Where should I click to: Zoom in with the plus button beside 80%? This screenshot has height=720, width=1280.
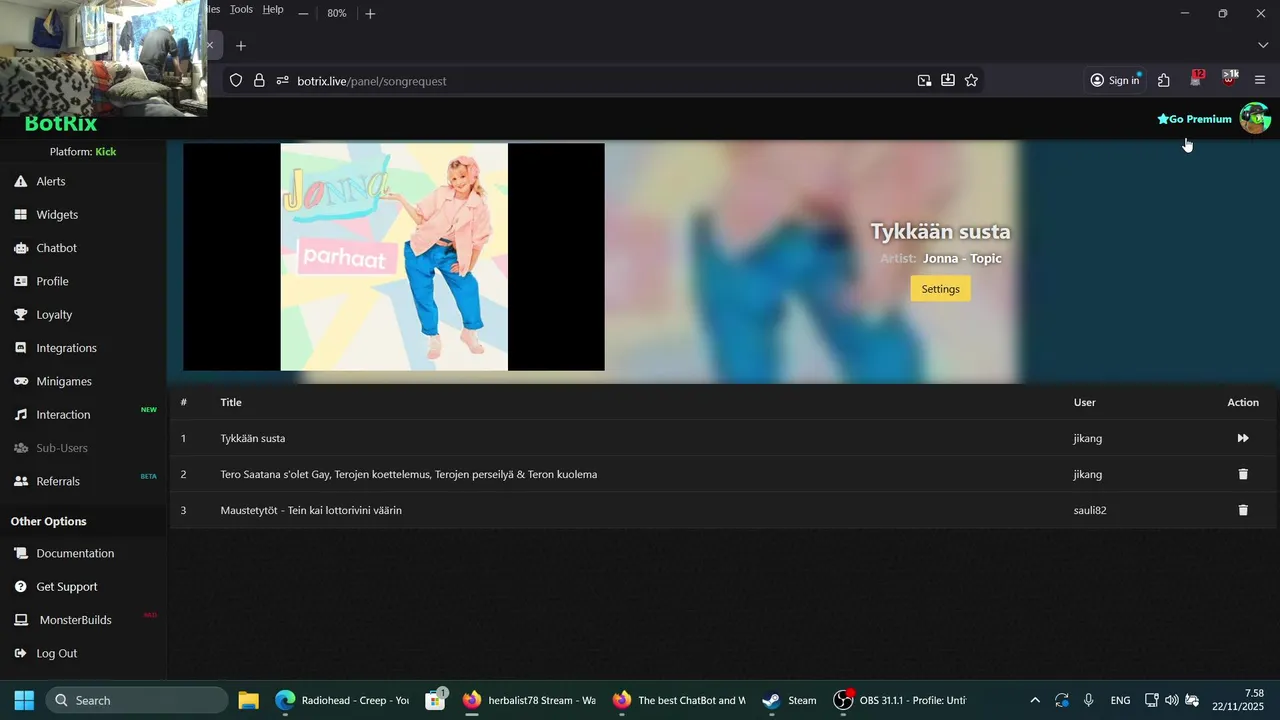370,14
